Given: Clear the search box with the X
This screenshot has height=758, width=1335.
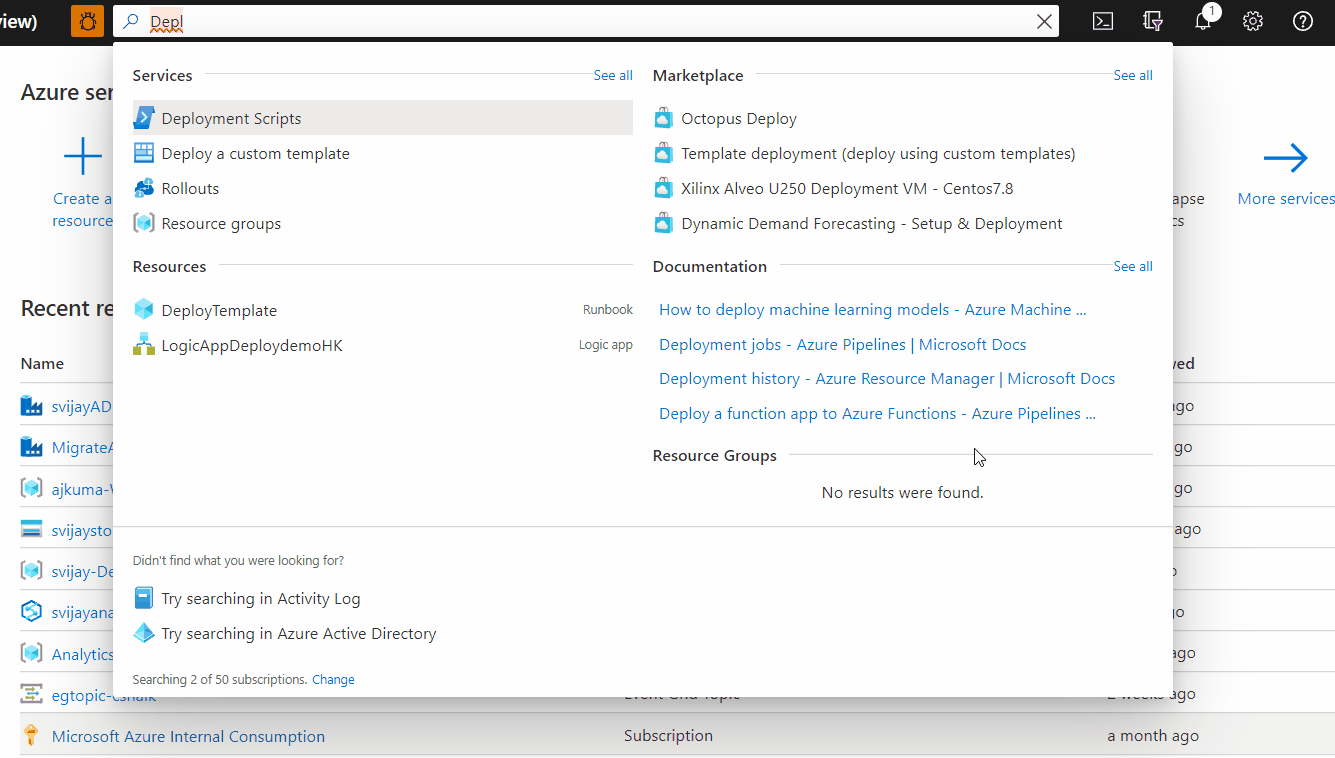Looking at the screenshot, I should point(1044,20).
